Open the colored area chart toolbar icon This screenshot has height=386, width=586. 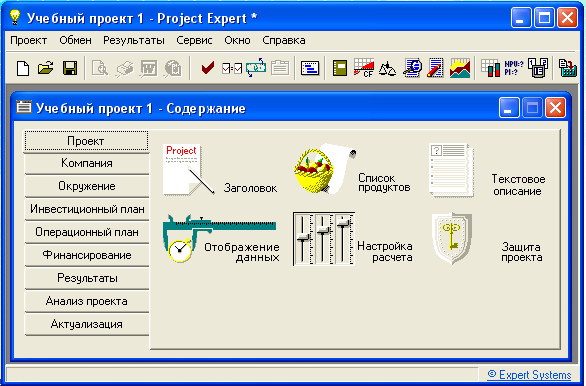[x=460, y=68]
